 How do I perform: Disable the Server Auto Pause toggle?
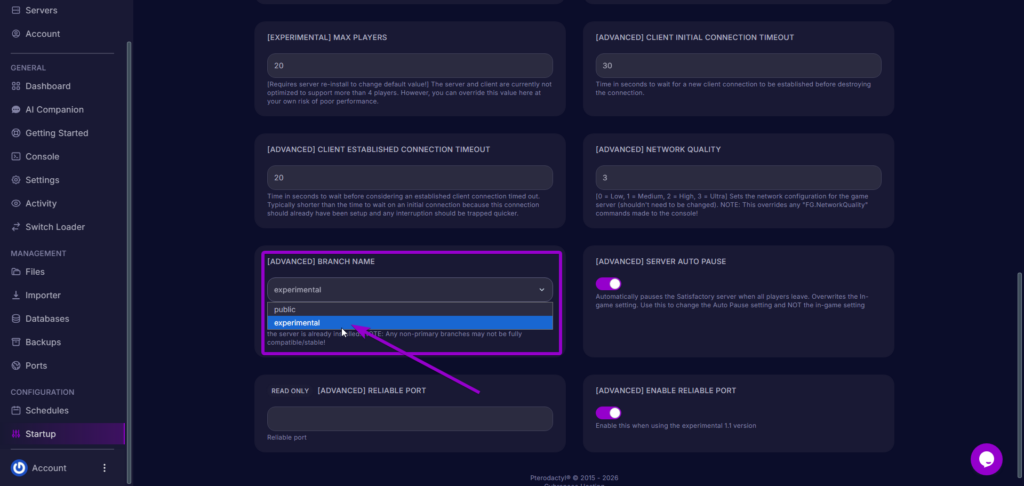point(608,284)
